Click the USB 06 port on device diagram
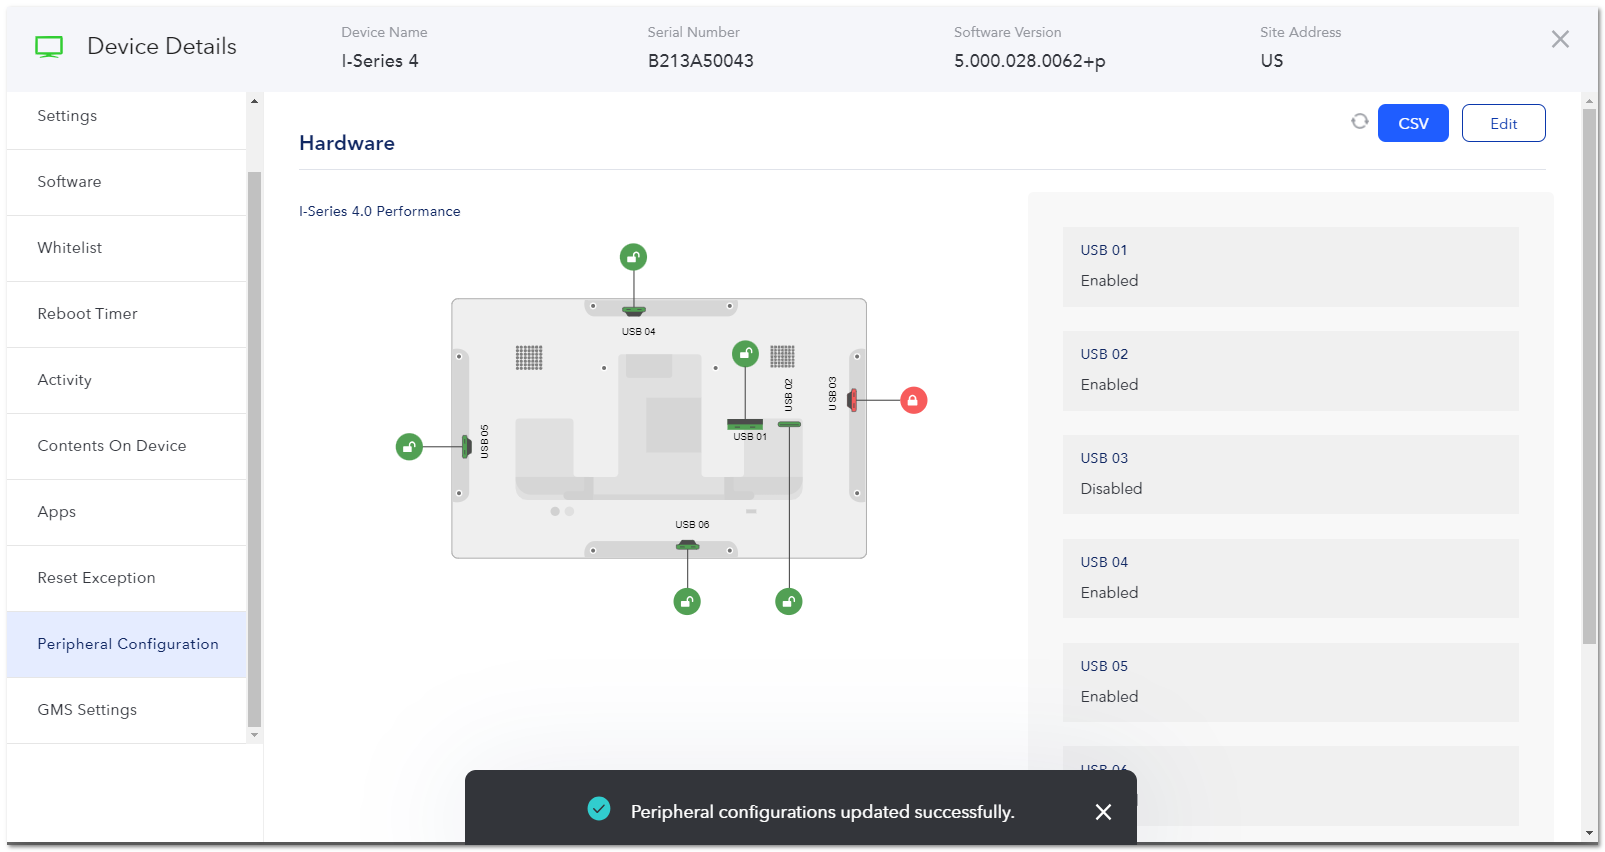The height and width of the screenshot is (852, 1605). (x=687, y=545)
